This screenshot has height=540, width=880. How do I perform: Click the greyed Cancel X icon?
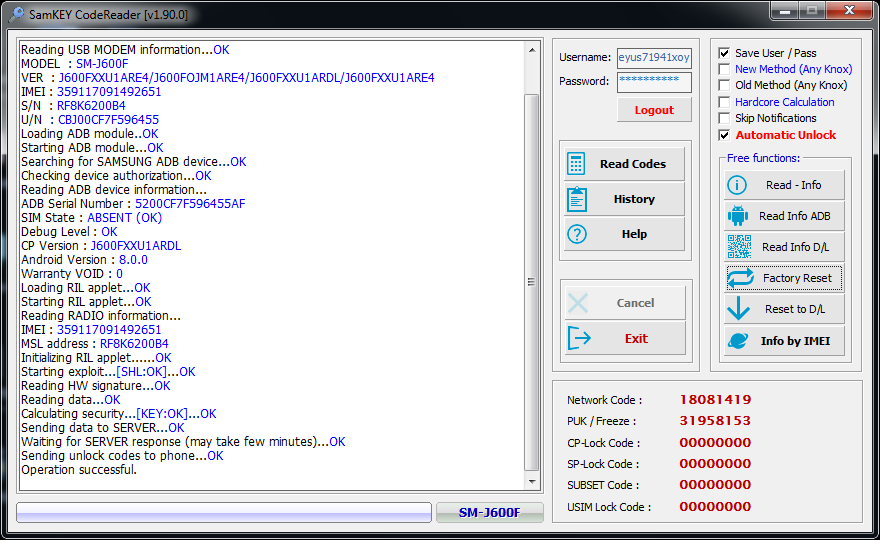pos(578,303)
